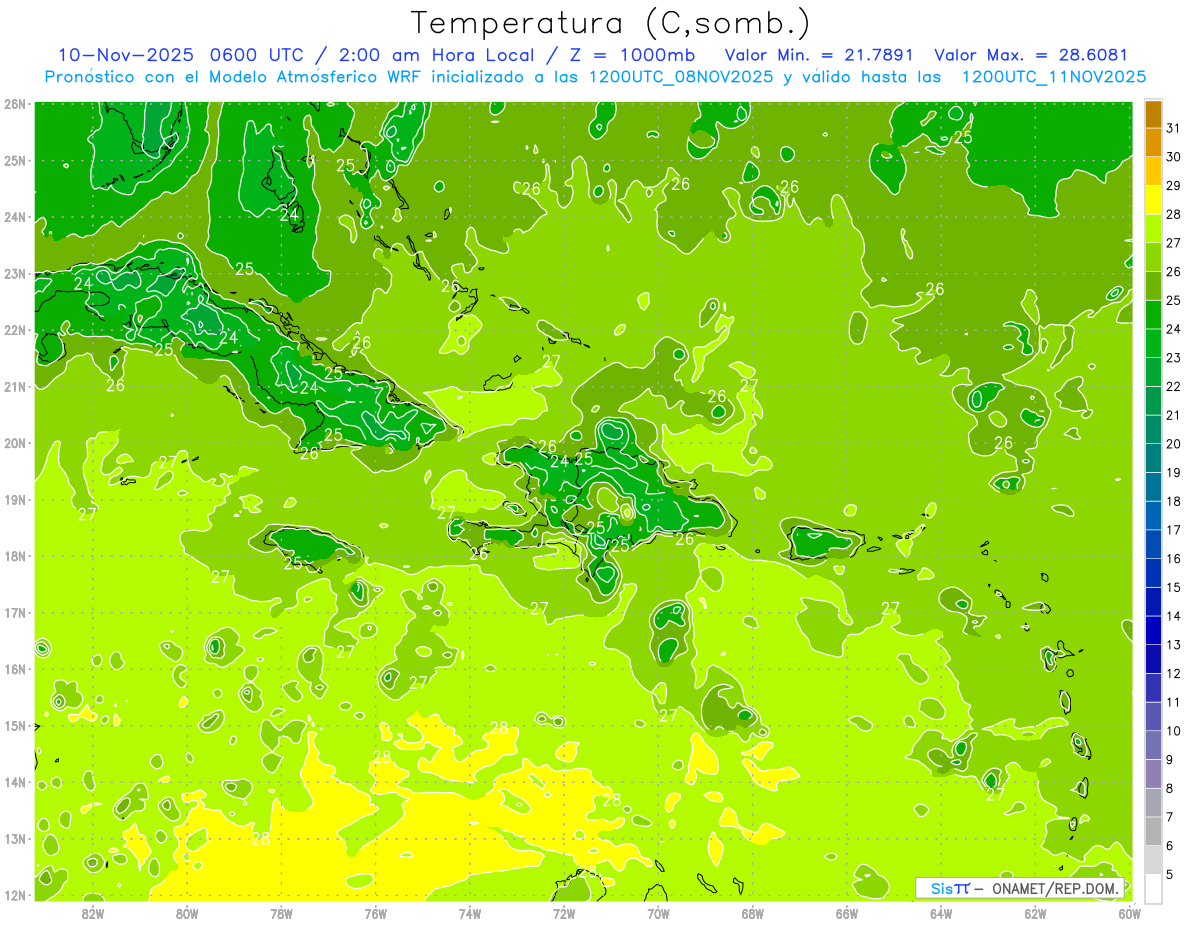Pick the lime legend band between 27 and 28
The image size is (1200, 927).
[x=1153, y=229]
